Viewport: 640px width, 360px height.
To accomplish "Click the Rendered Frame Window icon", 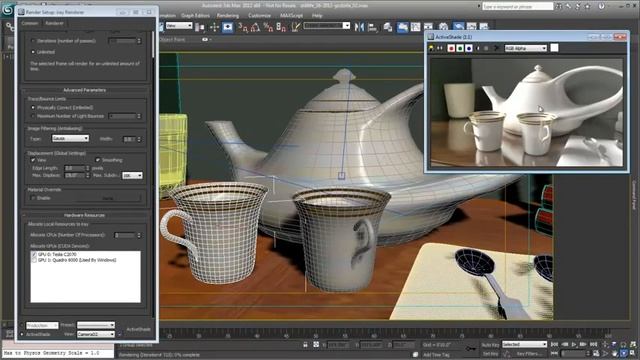I will pos(471,27).
